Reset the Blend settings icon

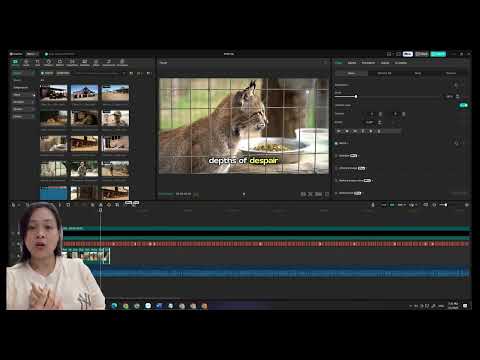coord(456,143)
